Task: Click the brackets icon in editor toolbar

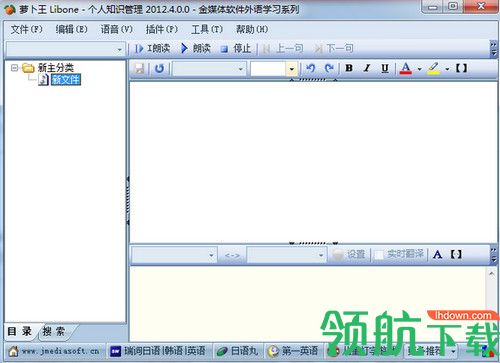Action: pyautogui.click(x=462, y=68)
